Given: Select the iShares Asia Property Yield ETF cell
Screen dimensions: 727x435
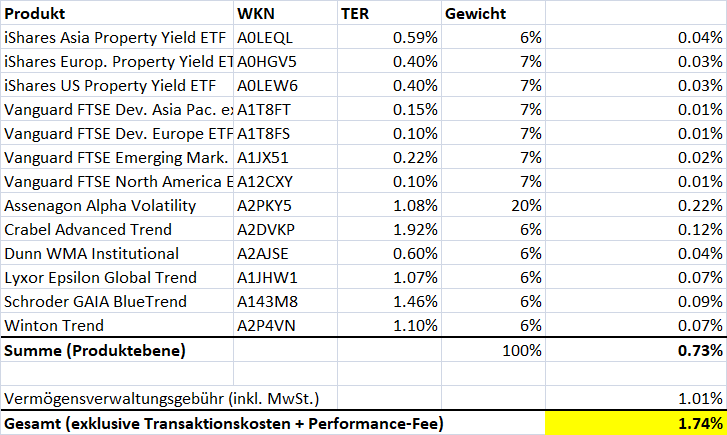Looking at the screenshot, I should coord(117,38).
